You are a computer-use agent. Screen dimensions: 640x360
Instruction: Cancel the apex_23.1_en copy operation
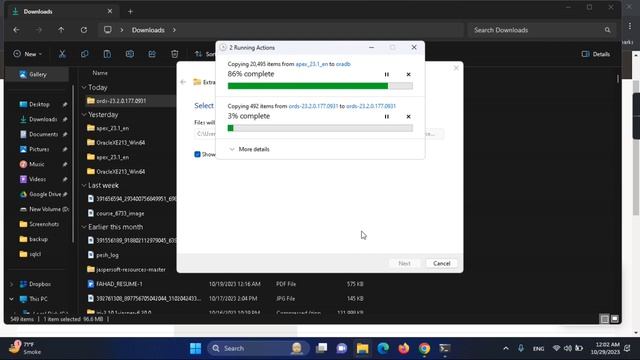(x=408, y=74)
